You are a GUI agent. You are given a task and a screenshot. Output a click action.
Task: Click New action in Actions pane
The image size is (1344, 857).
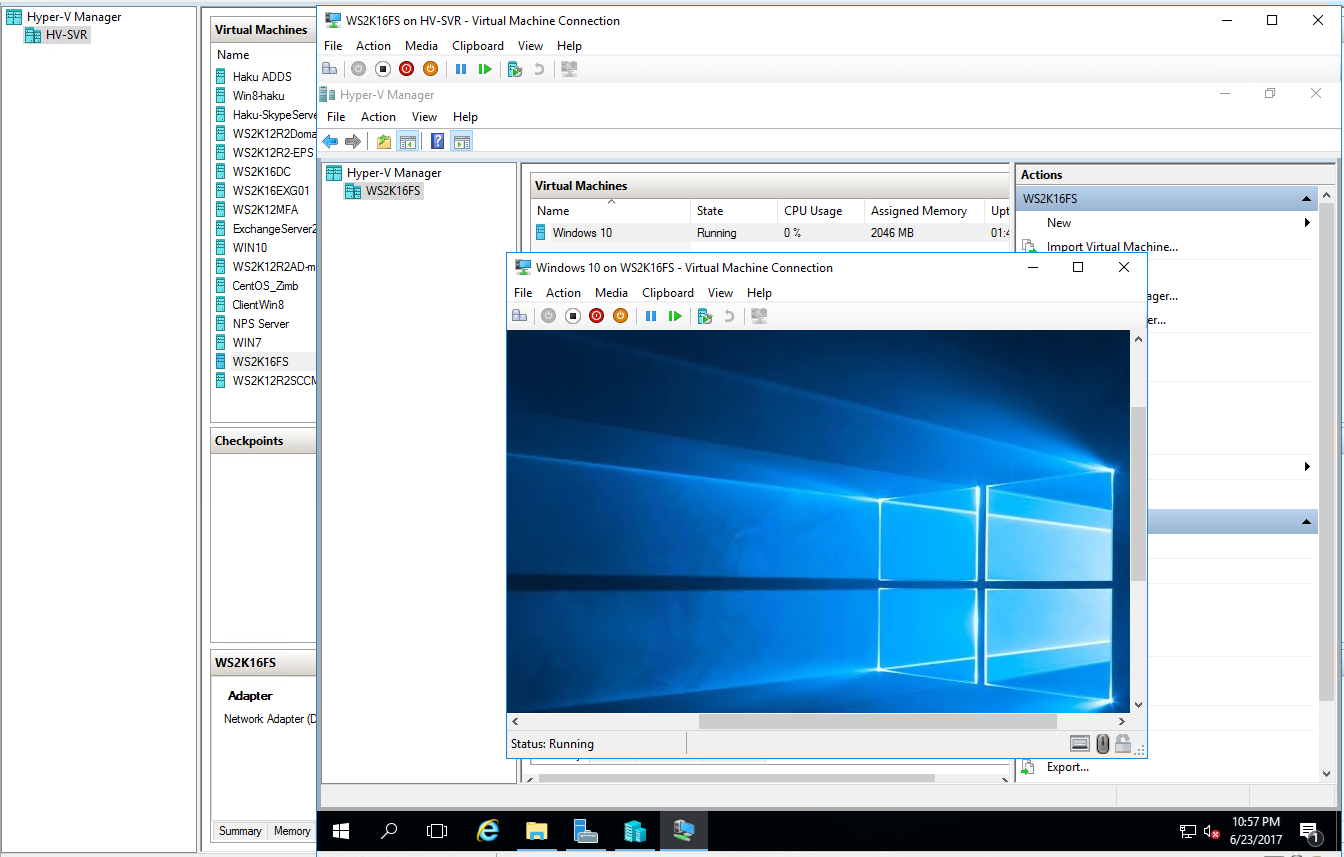click(1059, 223)
